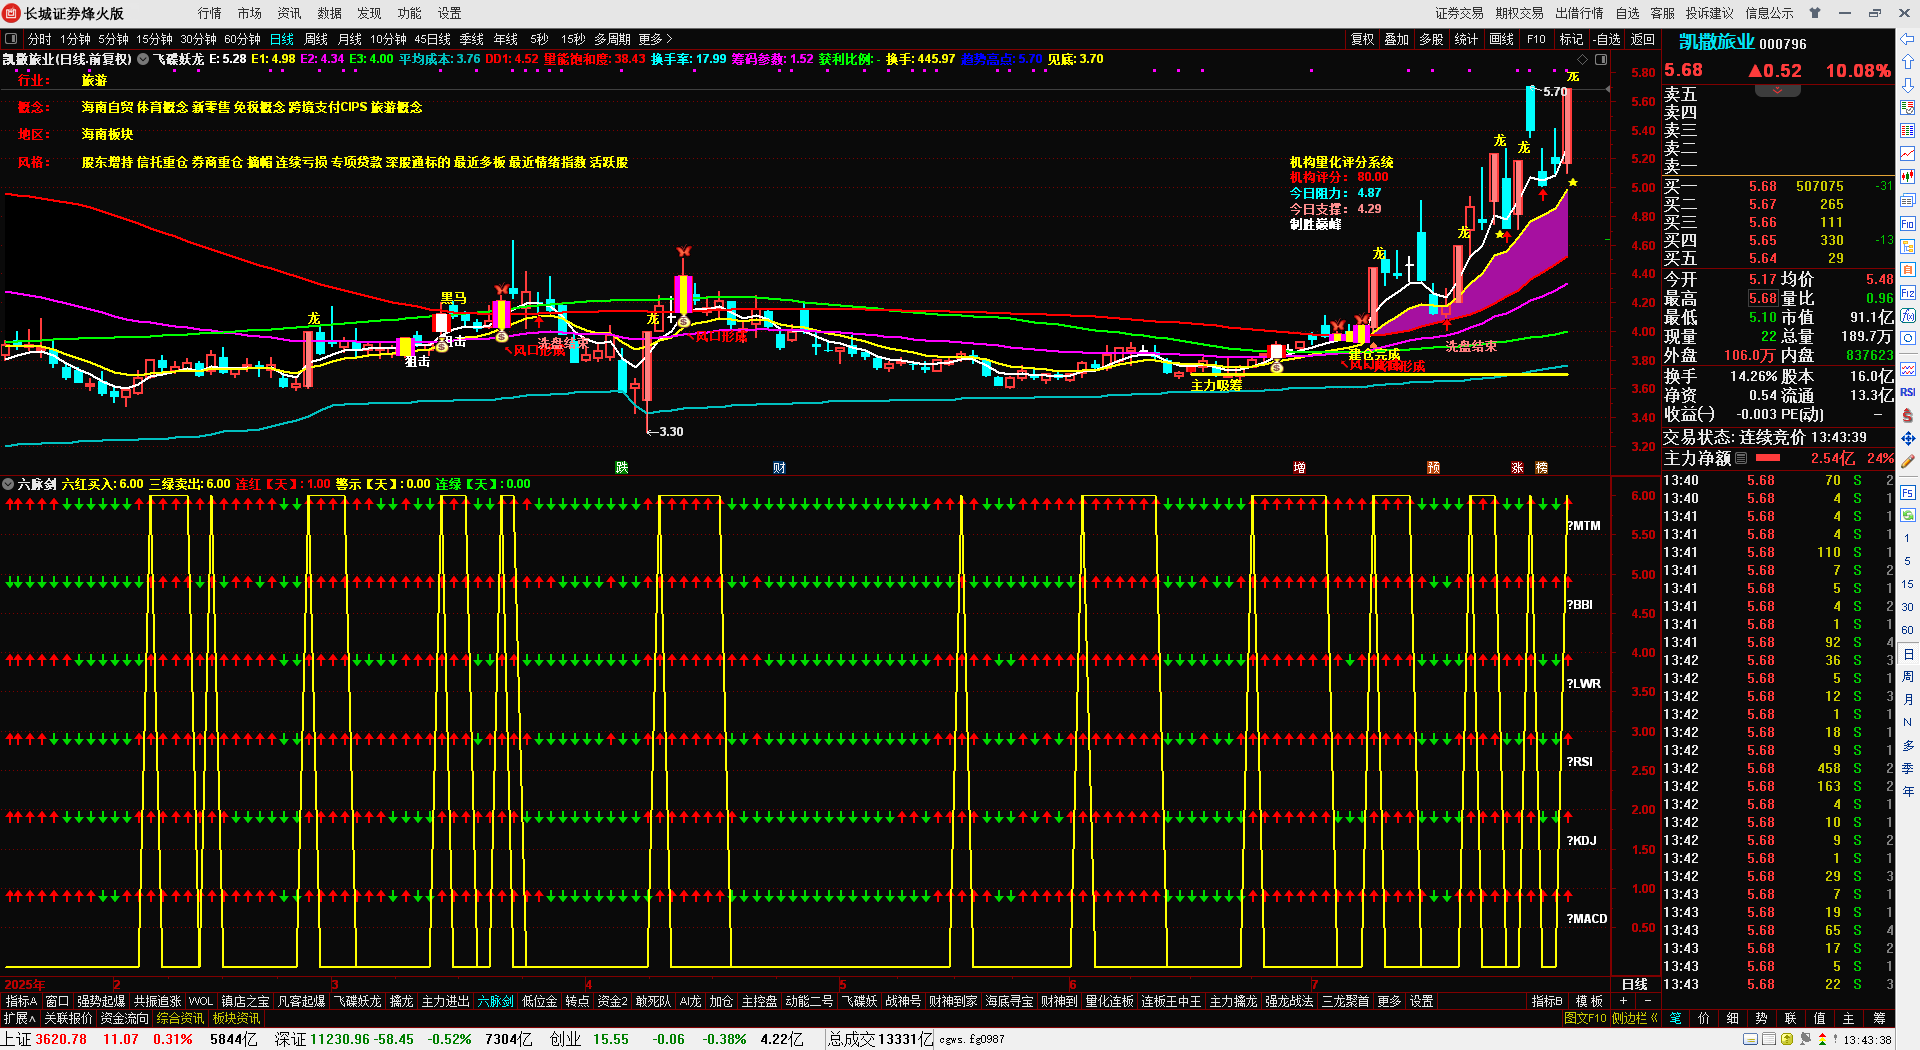The height and width of the screenshot is (1050, 1920).
Task: Open the 资讯 menu
Action: (x=290, y=13)
